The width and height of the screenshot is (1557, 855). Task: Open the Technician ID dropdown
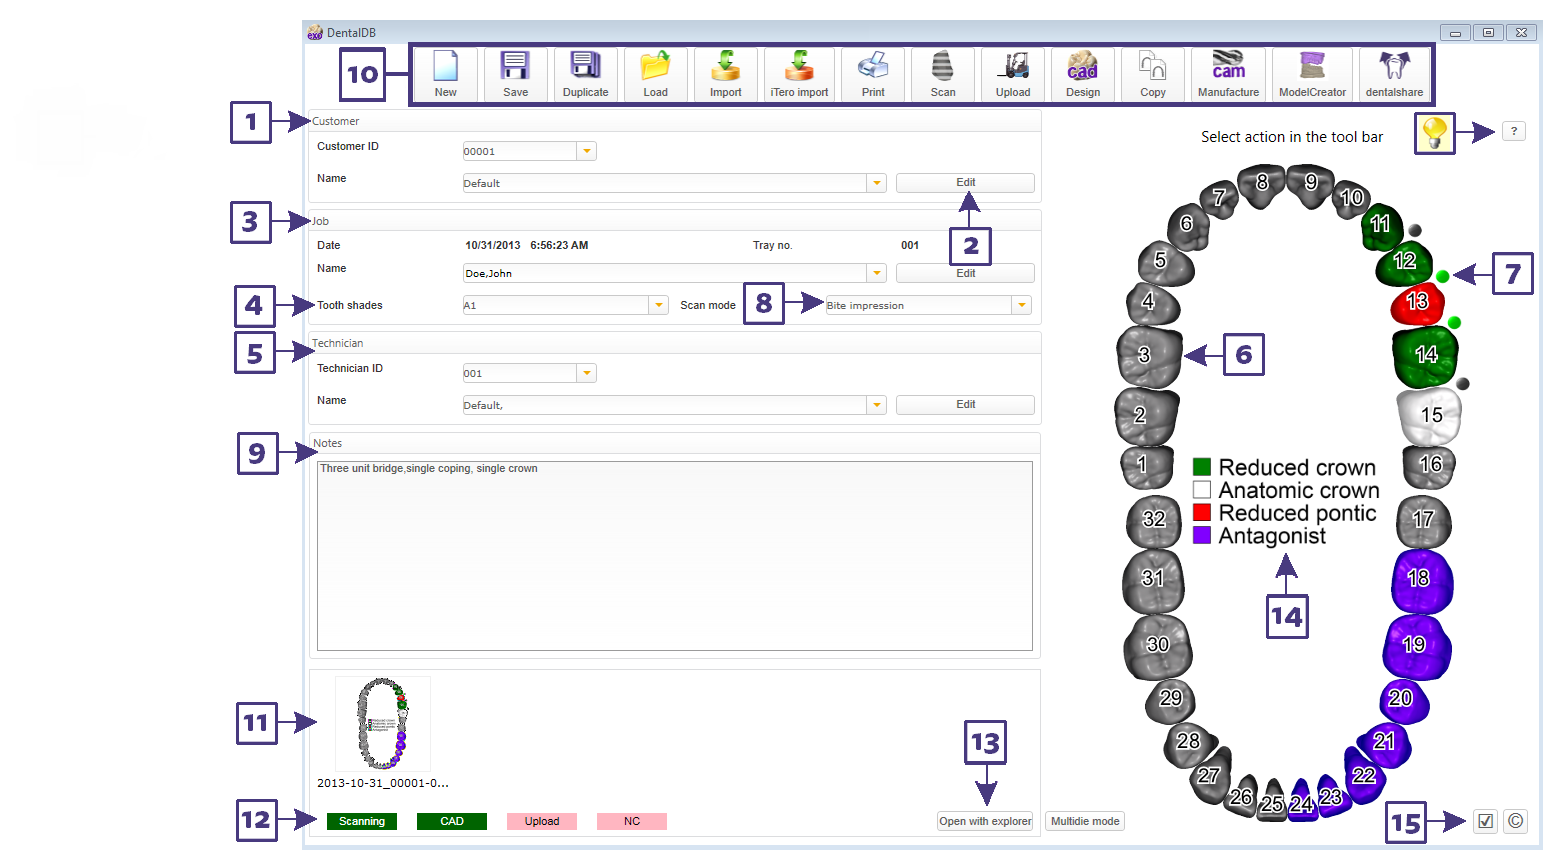[x=587, y=373]
